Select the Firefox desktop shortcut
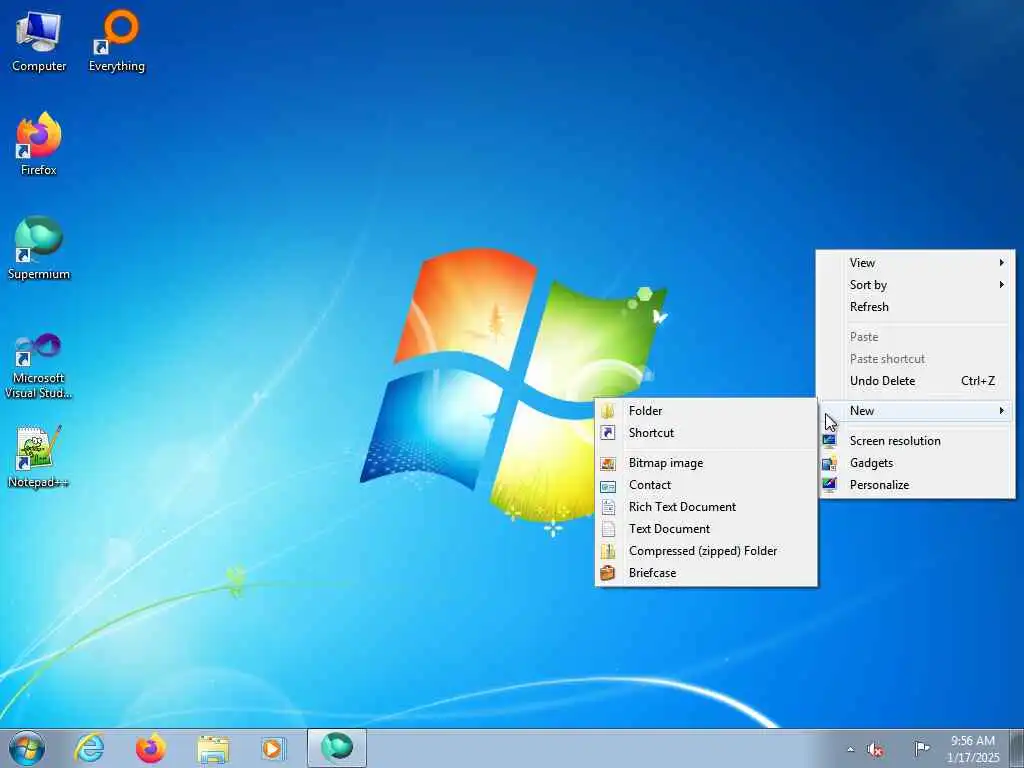The width and height of the screenshot is (1024, 768). 39,145
